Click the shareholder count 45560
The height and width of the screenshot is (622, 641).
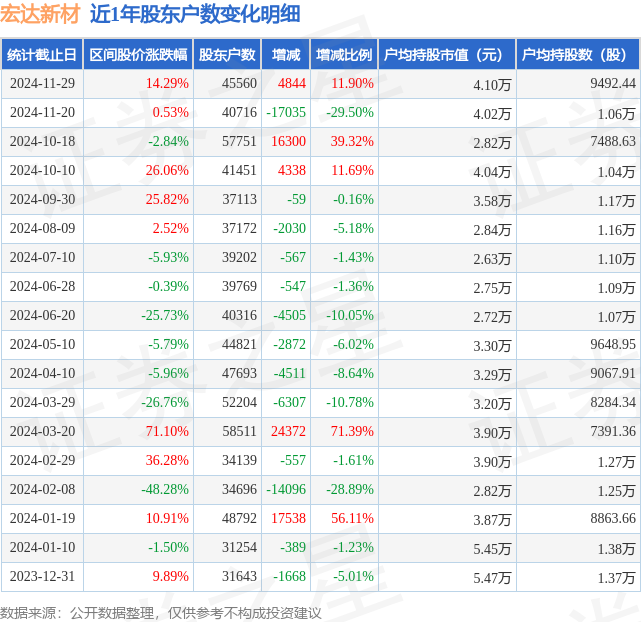[x=240, y=83]
